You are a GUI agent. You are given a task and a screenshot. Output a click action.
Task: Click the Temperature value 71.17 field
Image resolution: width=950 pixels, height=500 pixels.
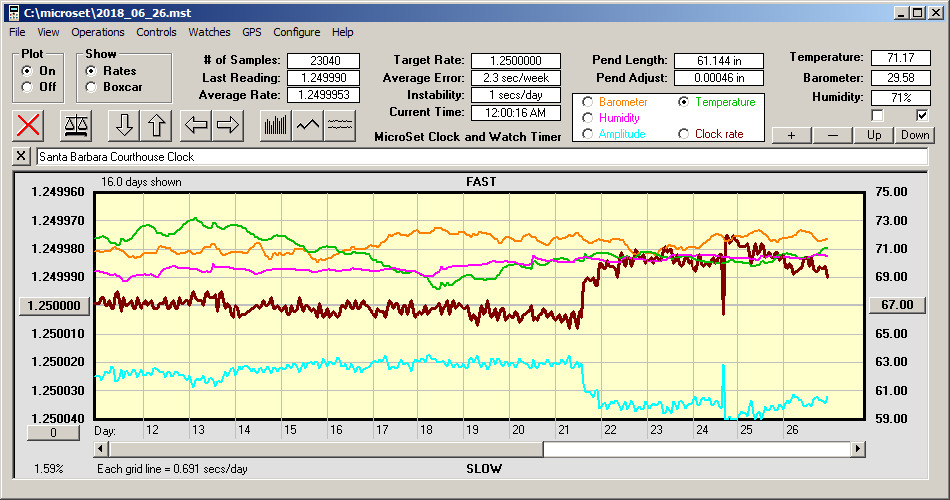coord(900,58)
